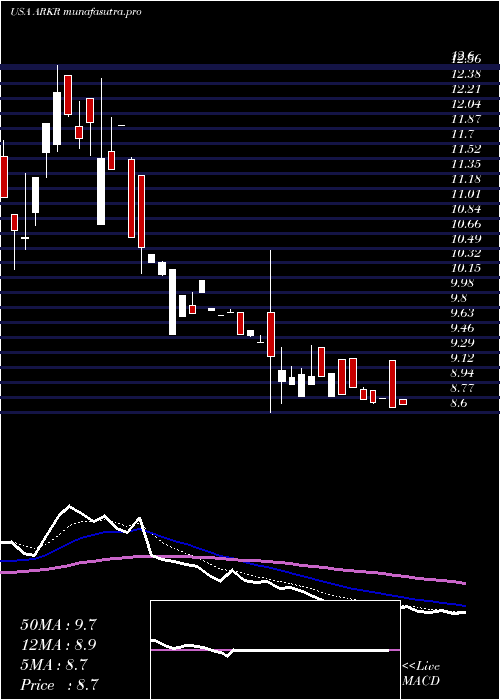Viewport: 500px width, 700px height.
Task: Click the 9.8 price axis label
Action: coord(459,298)
